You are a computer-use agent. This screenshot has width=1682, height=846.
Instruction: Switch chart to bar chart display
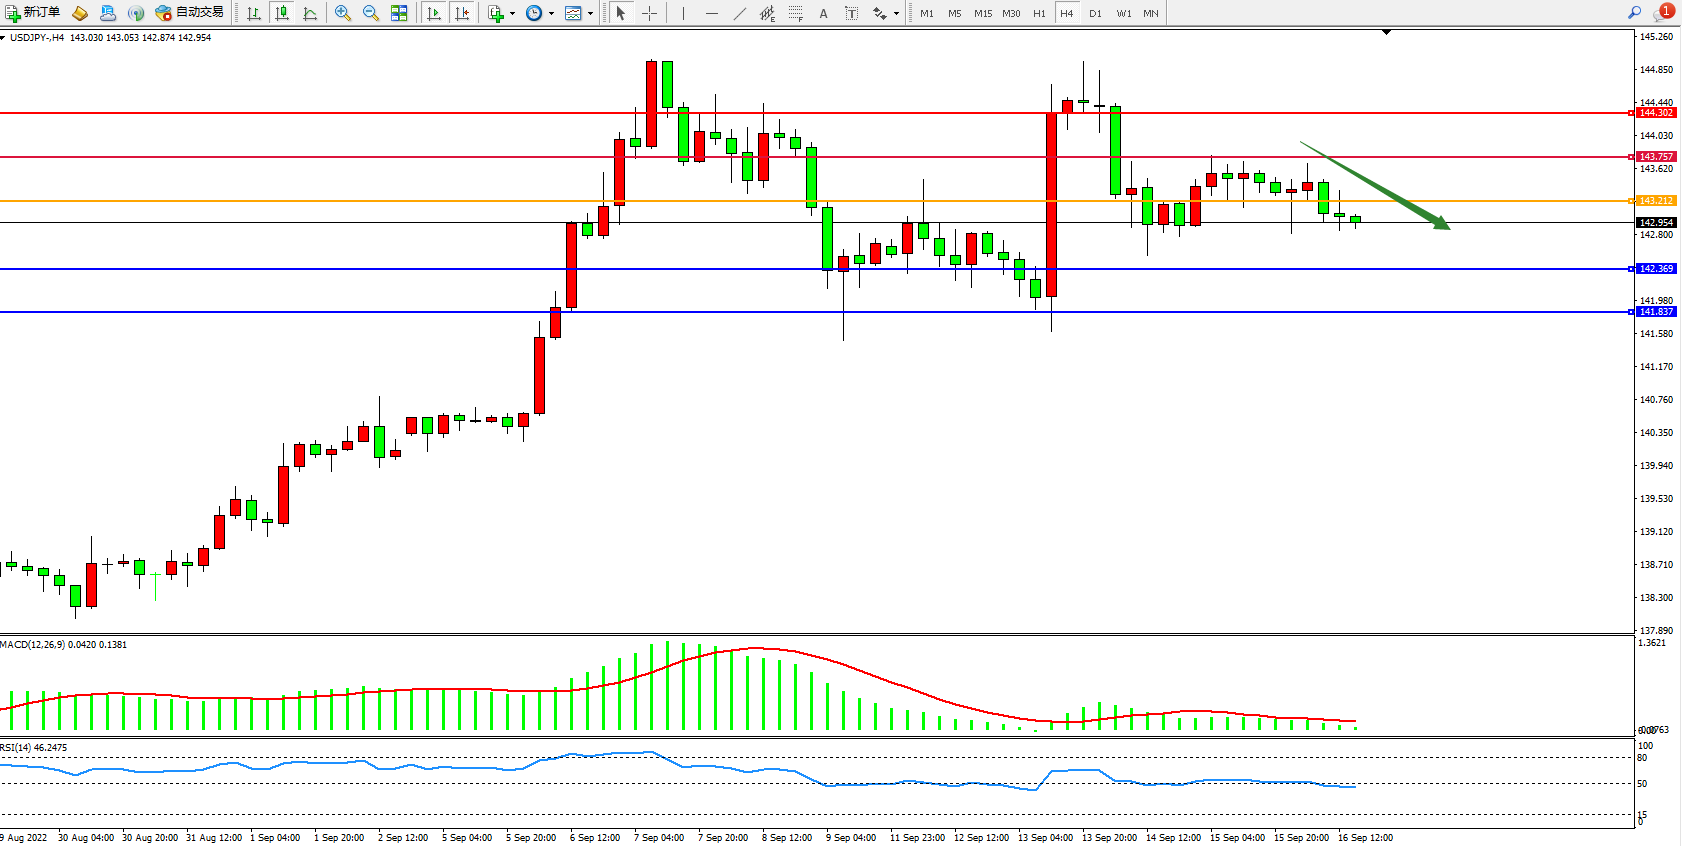click(x=254, y=13)
